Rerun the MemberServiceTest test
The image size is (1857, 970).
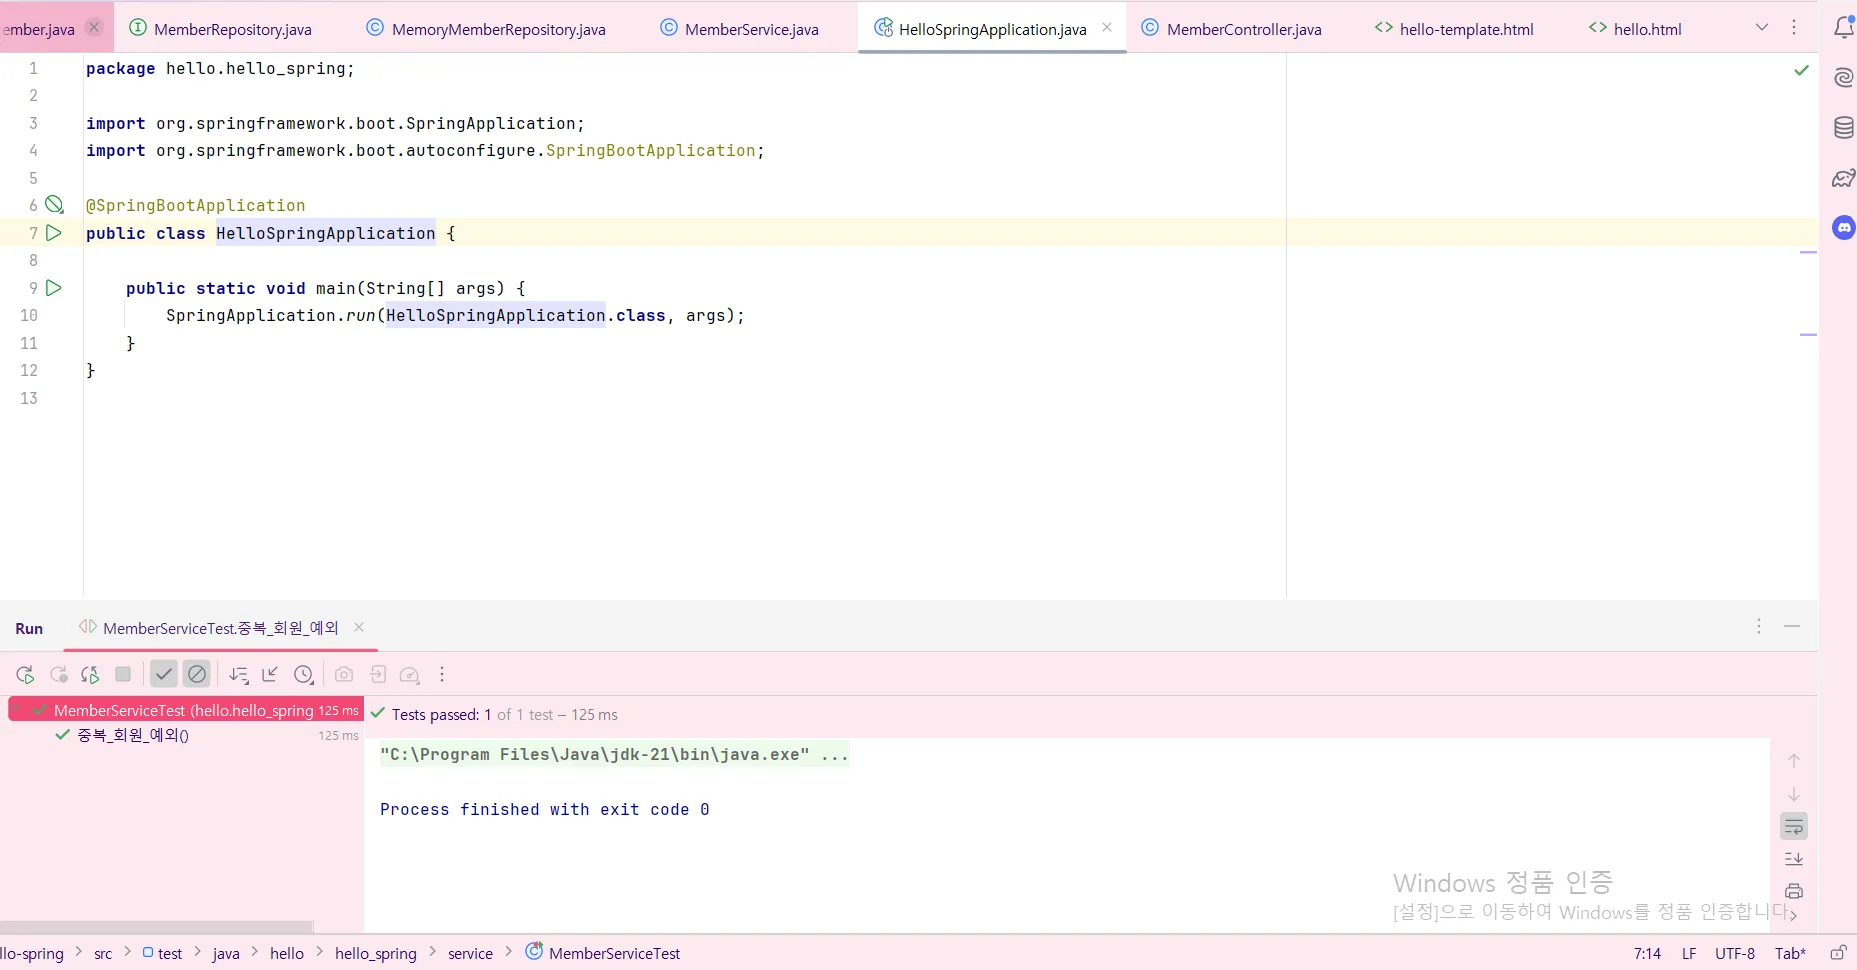pyautogui.click(x=25, y=675)
